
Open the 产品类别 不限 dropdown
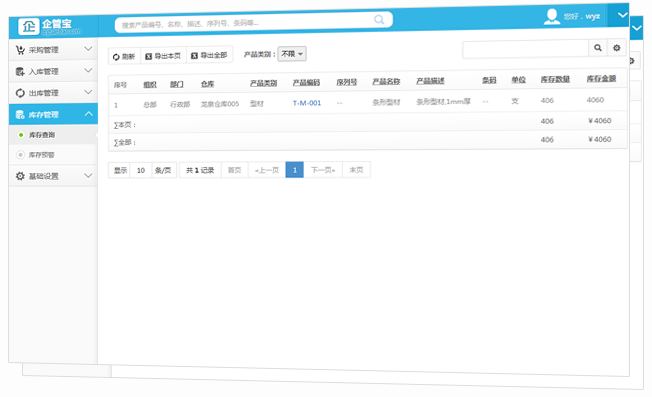[x=292, y=54]
